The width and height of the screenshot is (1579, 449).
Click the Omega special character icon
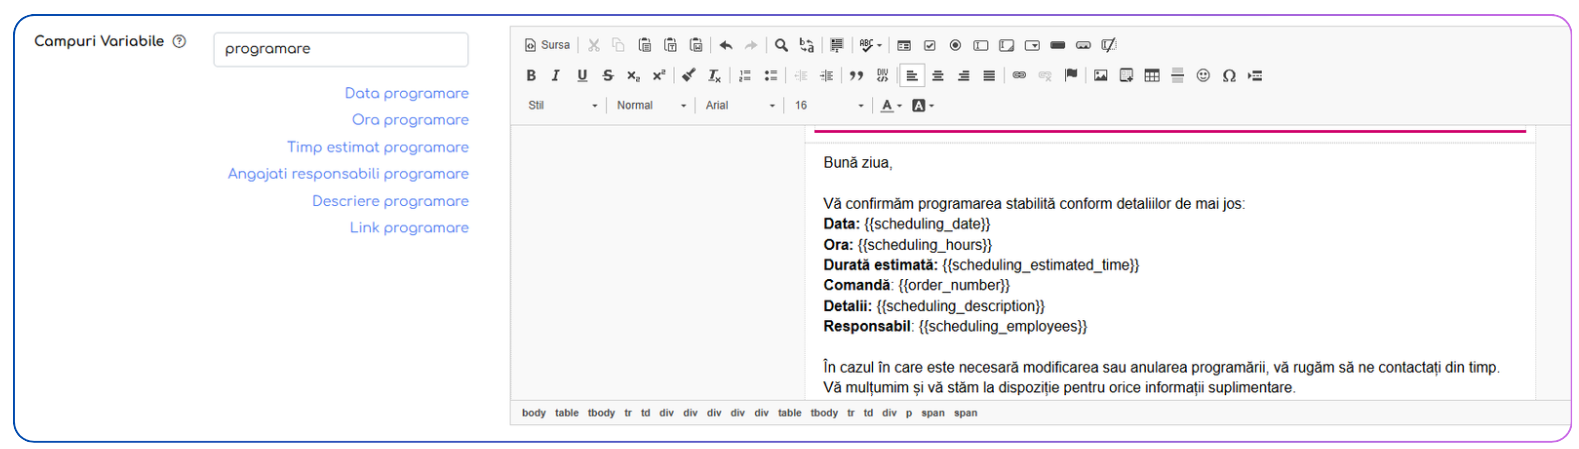[x=1229, y=75]
